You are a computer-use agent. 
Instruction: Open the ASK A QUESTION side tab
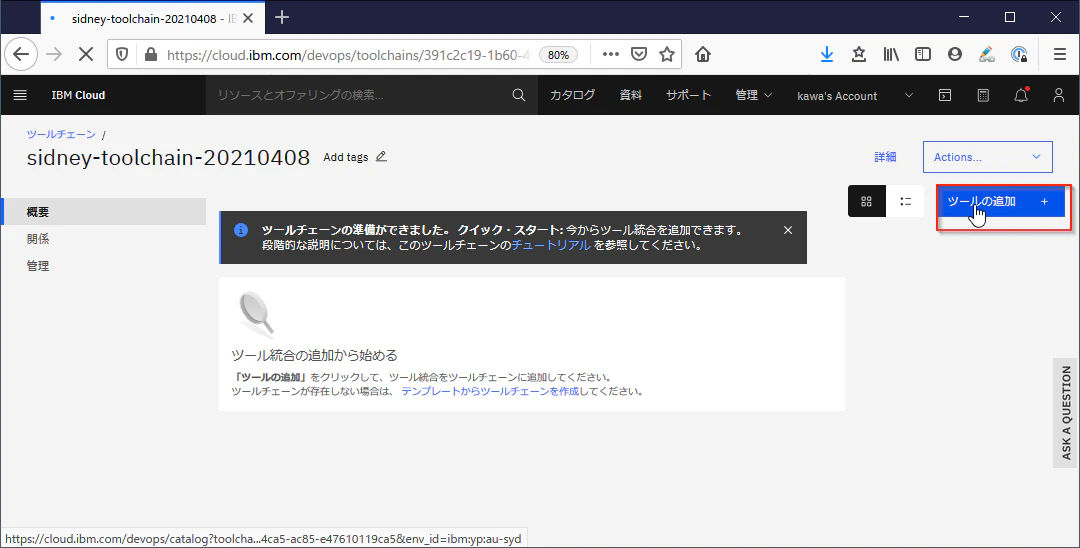tap(1066, 413)
